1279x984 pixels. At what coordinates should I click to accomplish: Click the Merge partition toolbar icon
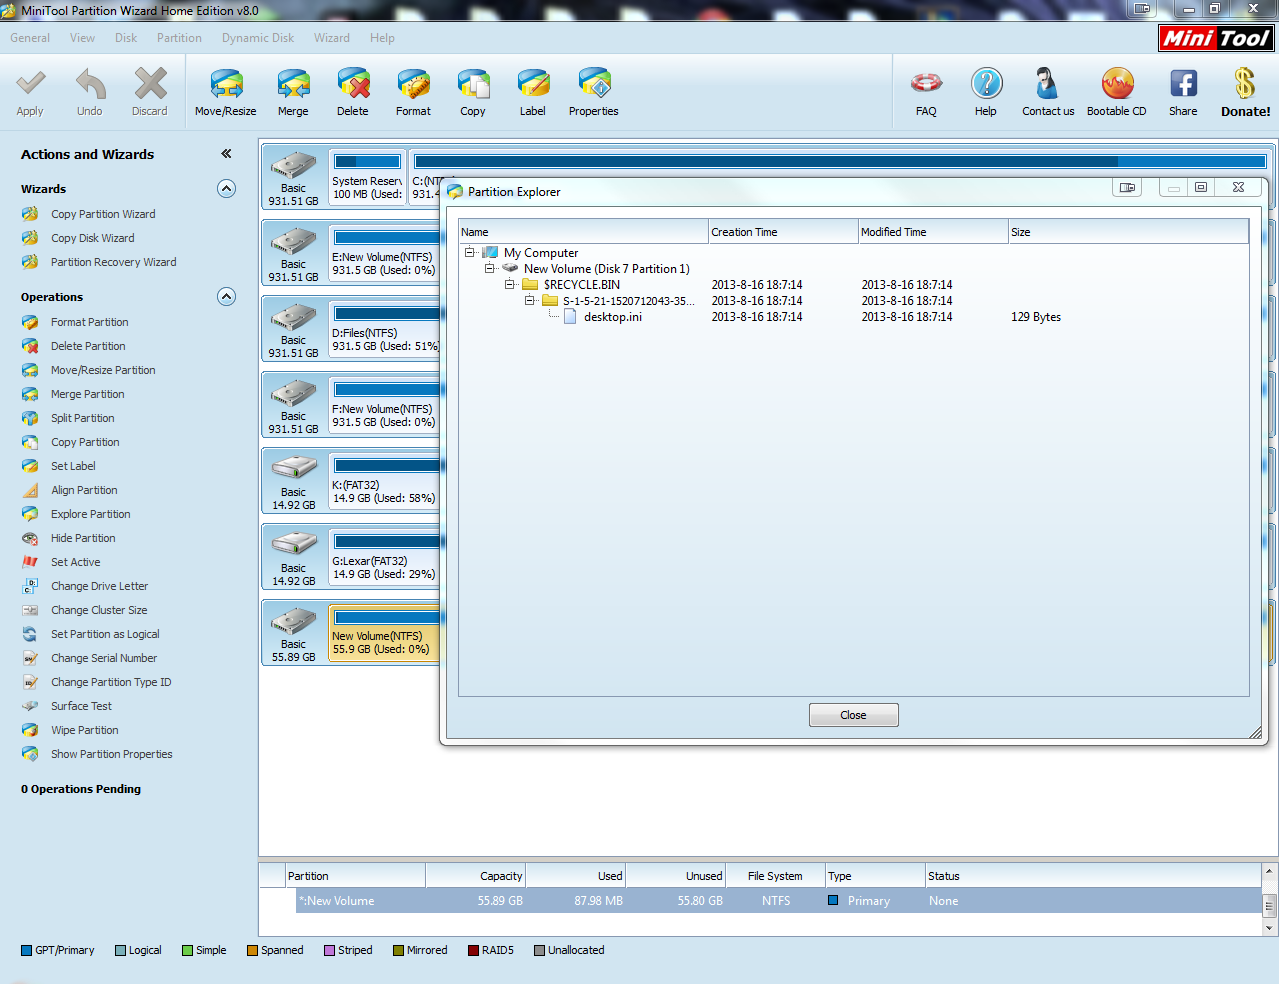tap(293, 85)
